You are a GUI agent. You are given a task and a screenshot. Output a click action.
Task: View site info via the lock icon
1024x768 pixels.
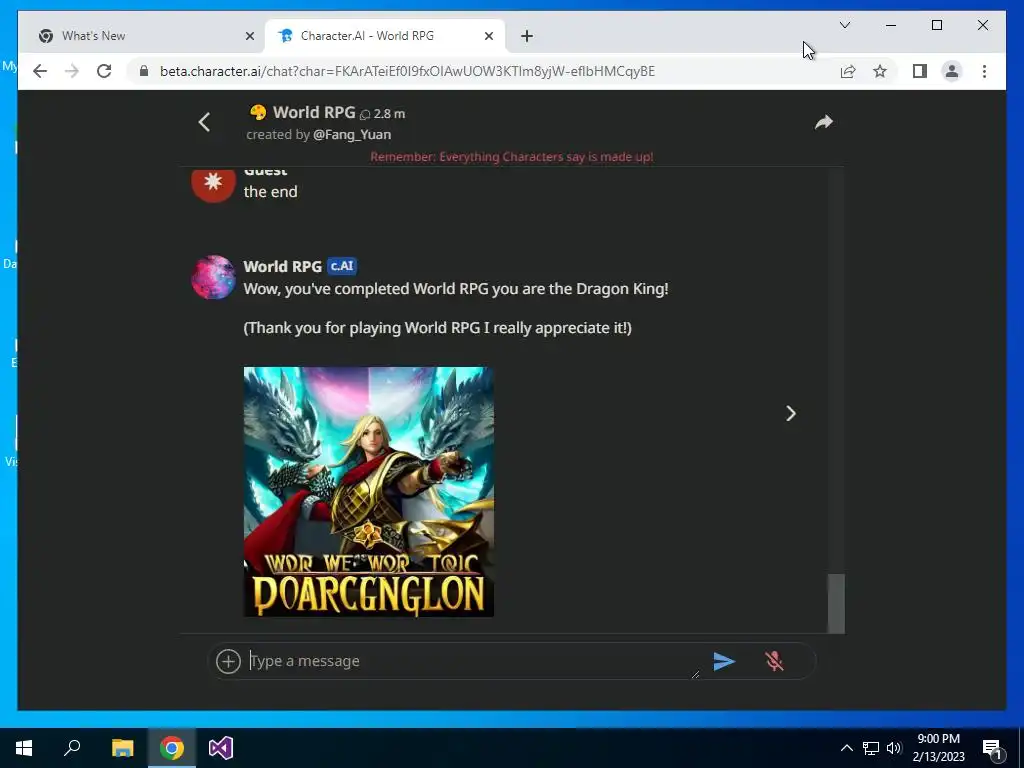coord(144,71)
